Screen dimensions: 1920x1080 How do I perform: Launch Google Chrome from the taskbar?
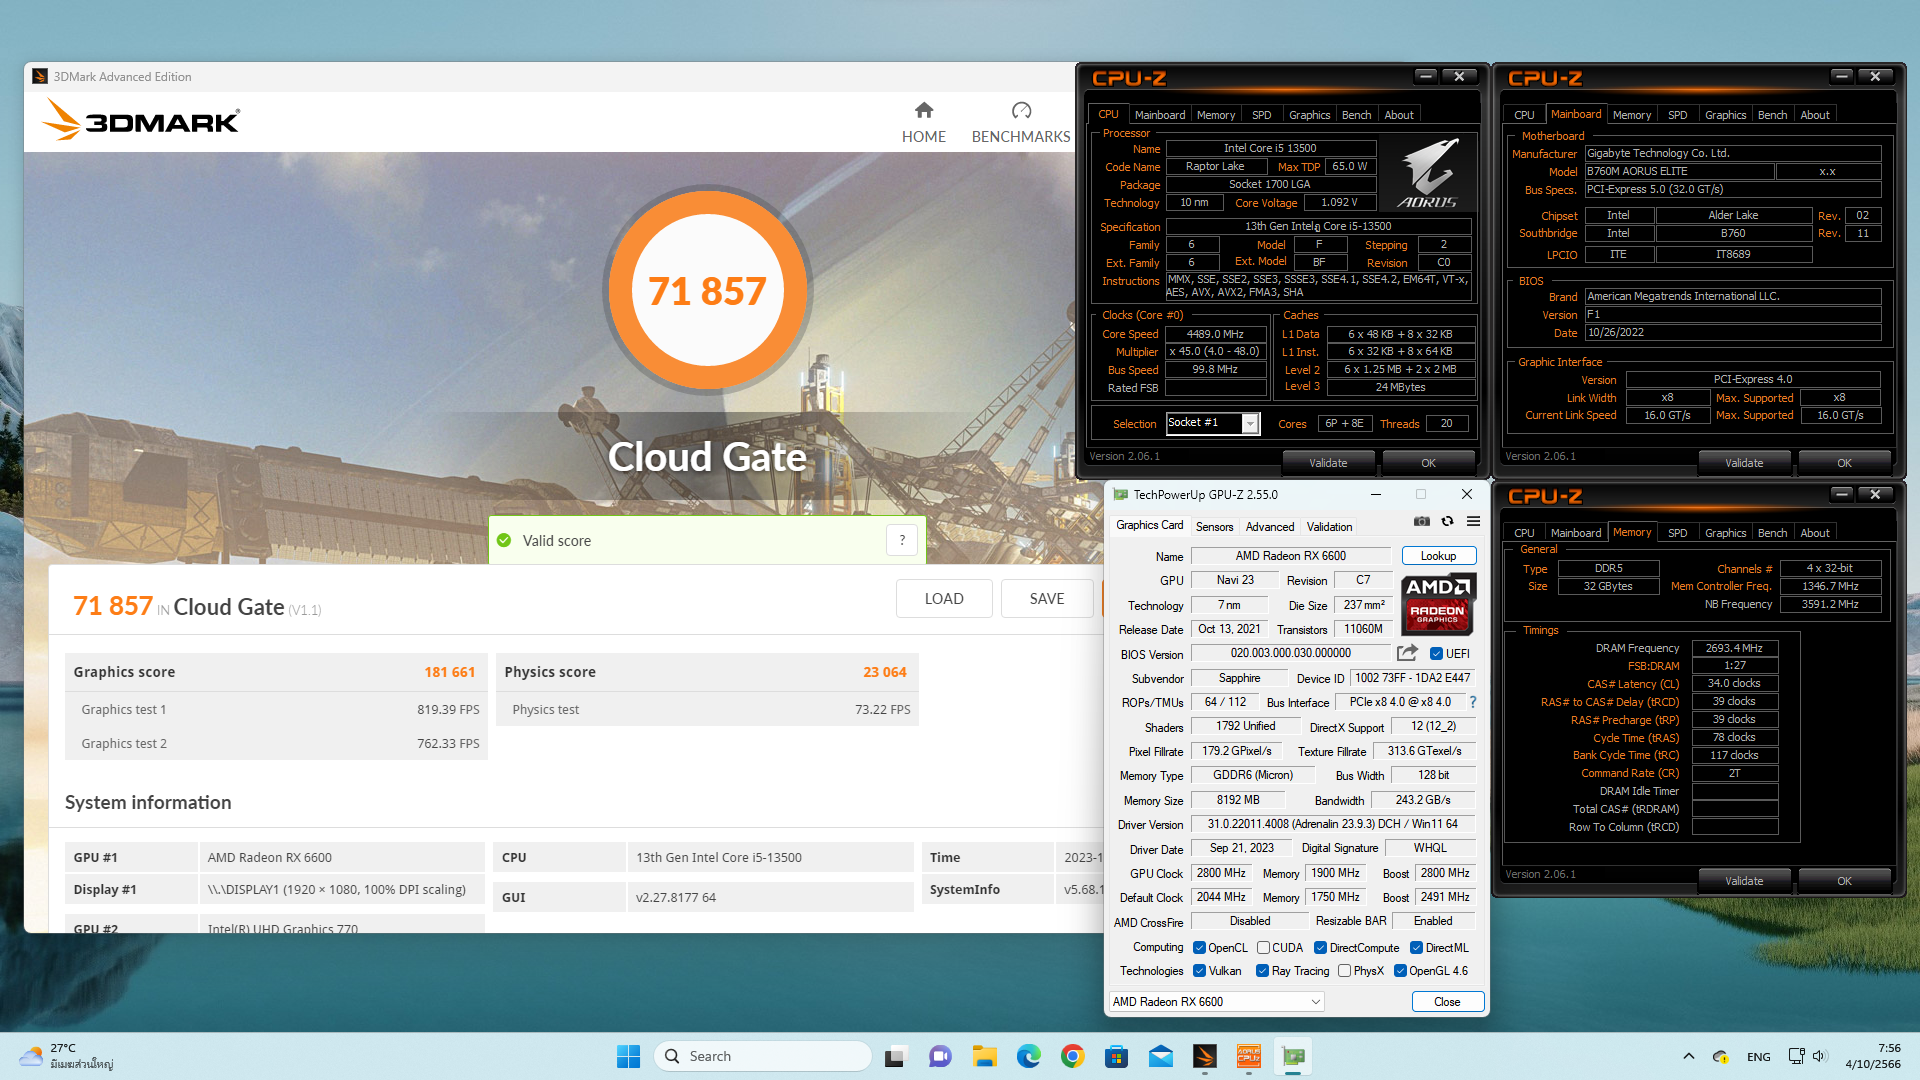click(x=1073, y=1056)
